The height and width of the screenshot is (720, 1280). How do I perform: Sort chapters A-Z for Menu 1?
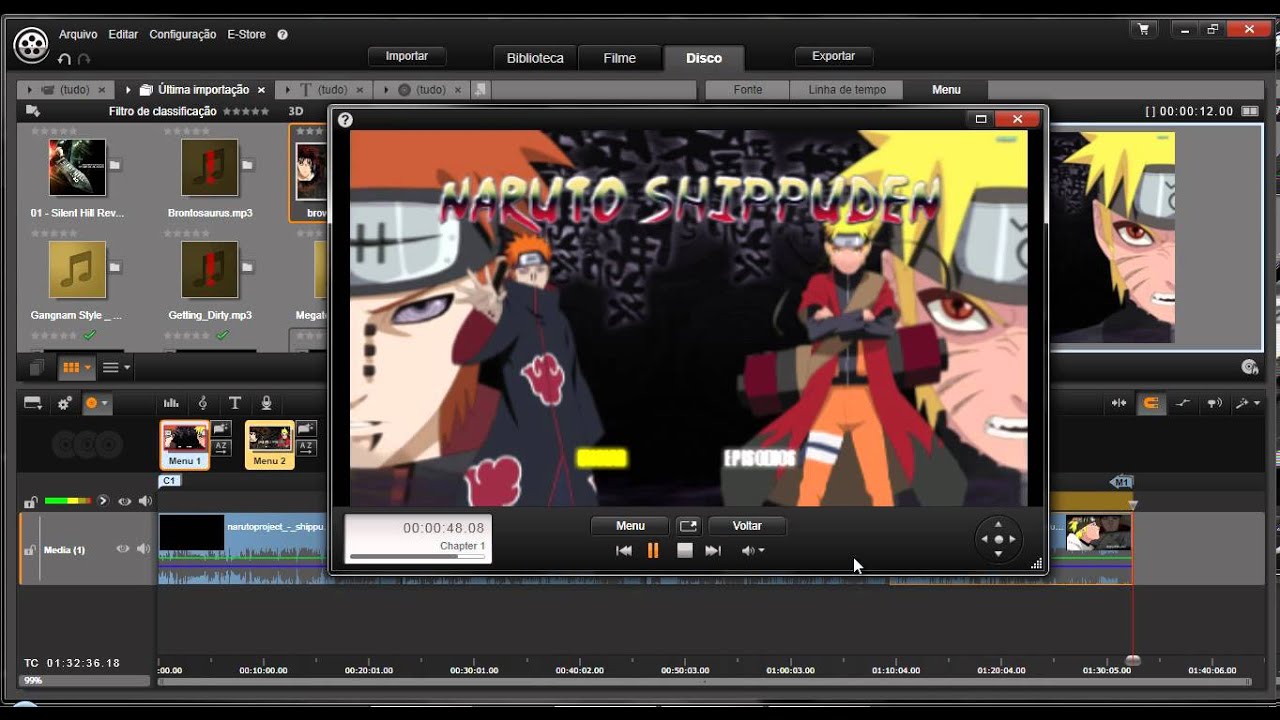tap(222, 447)
